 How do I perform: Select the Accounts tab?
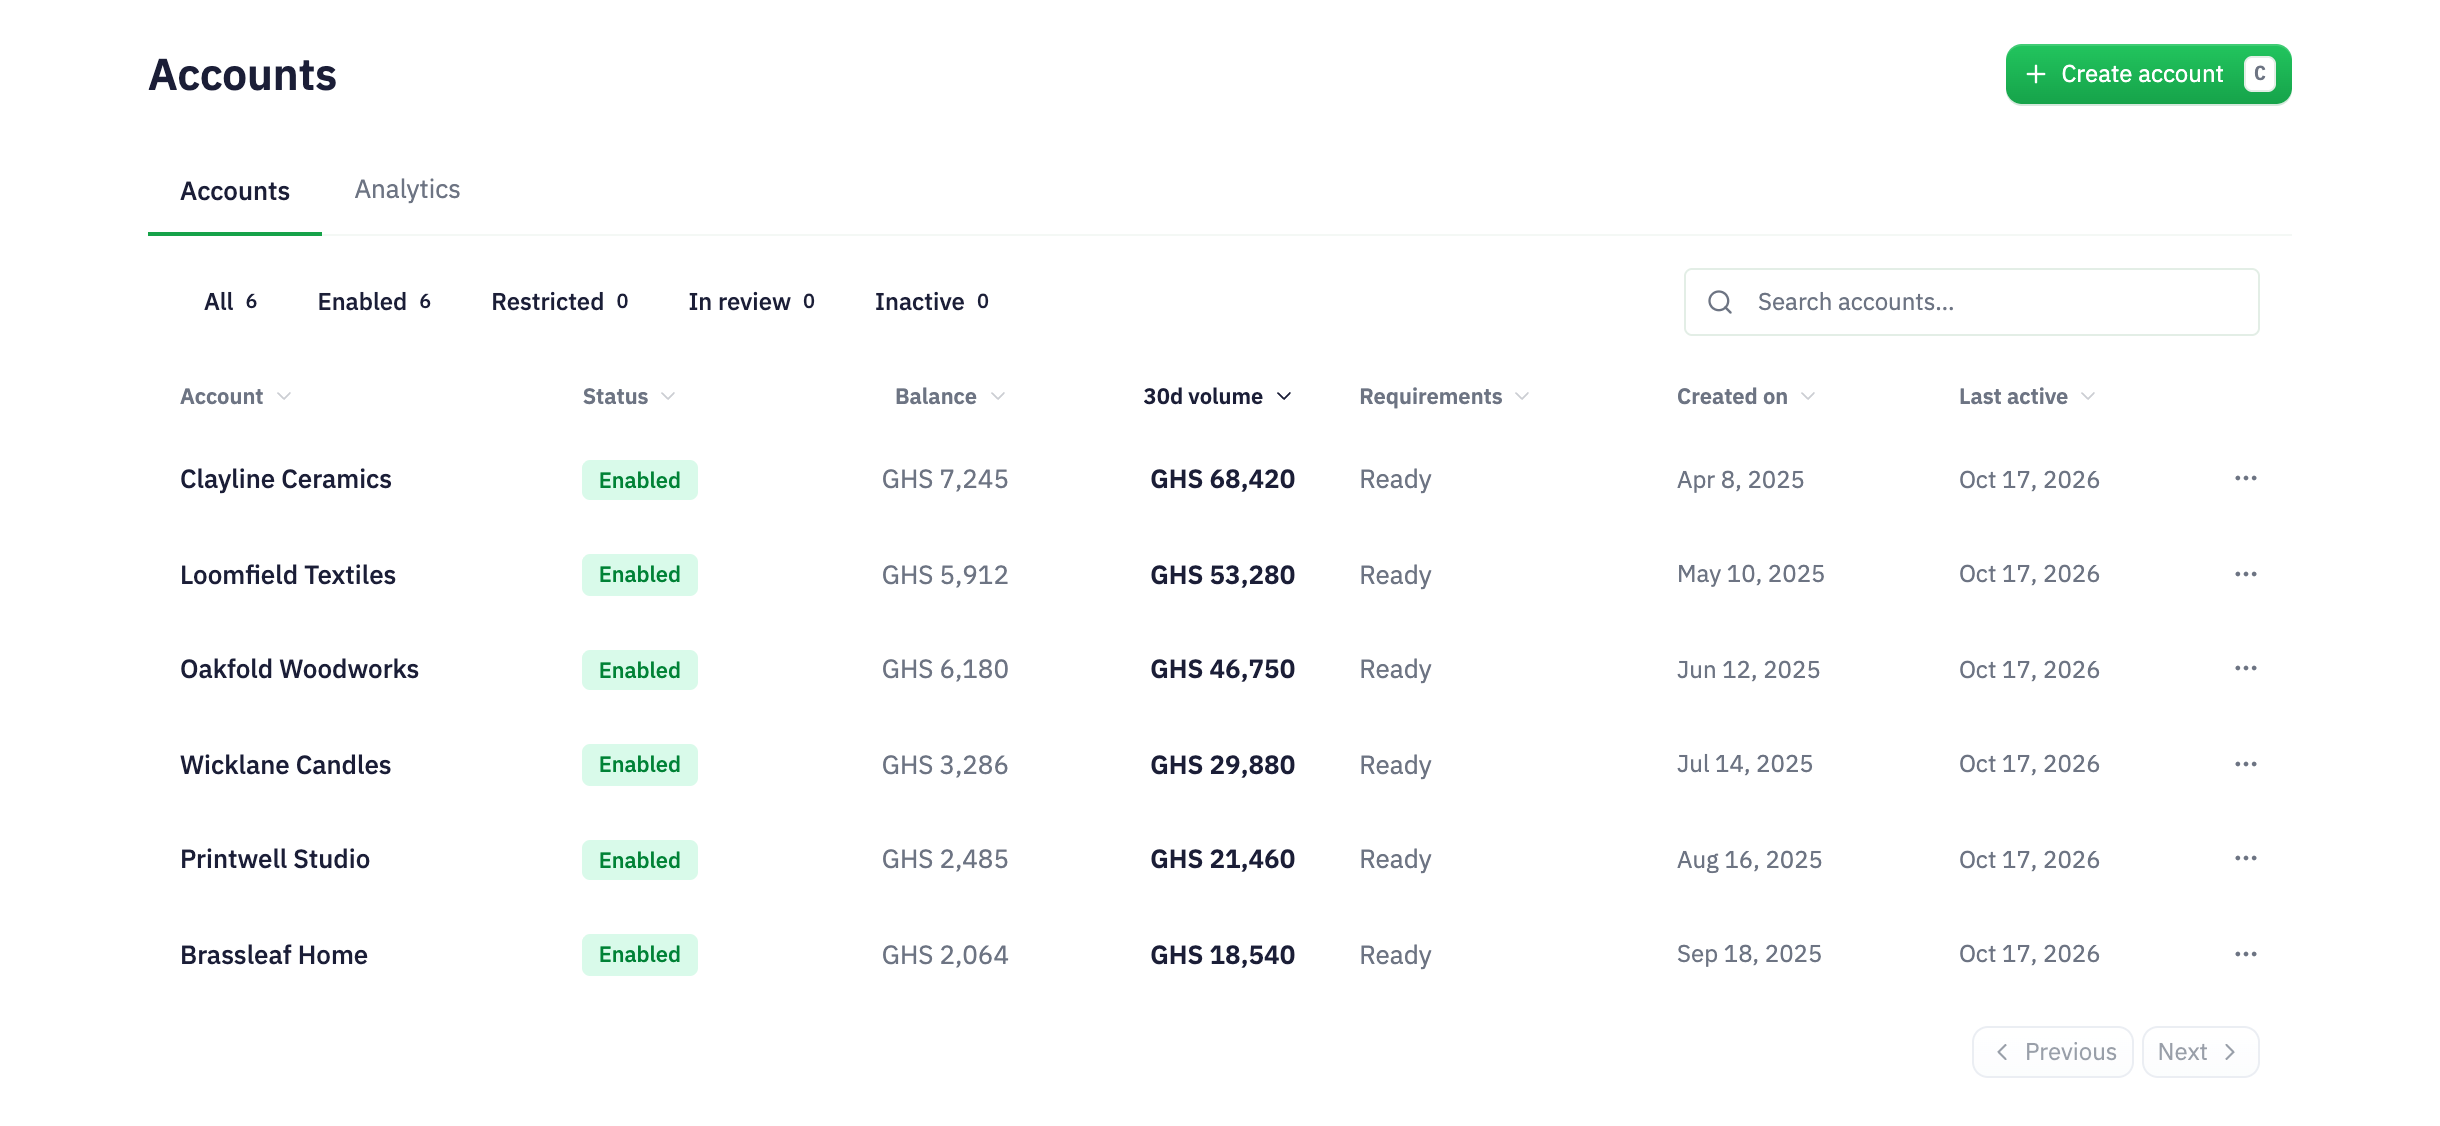coord(235,191)
